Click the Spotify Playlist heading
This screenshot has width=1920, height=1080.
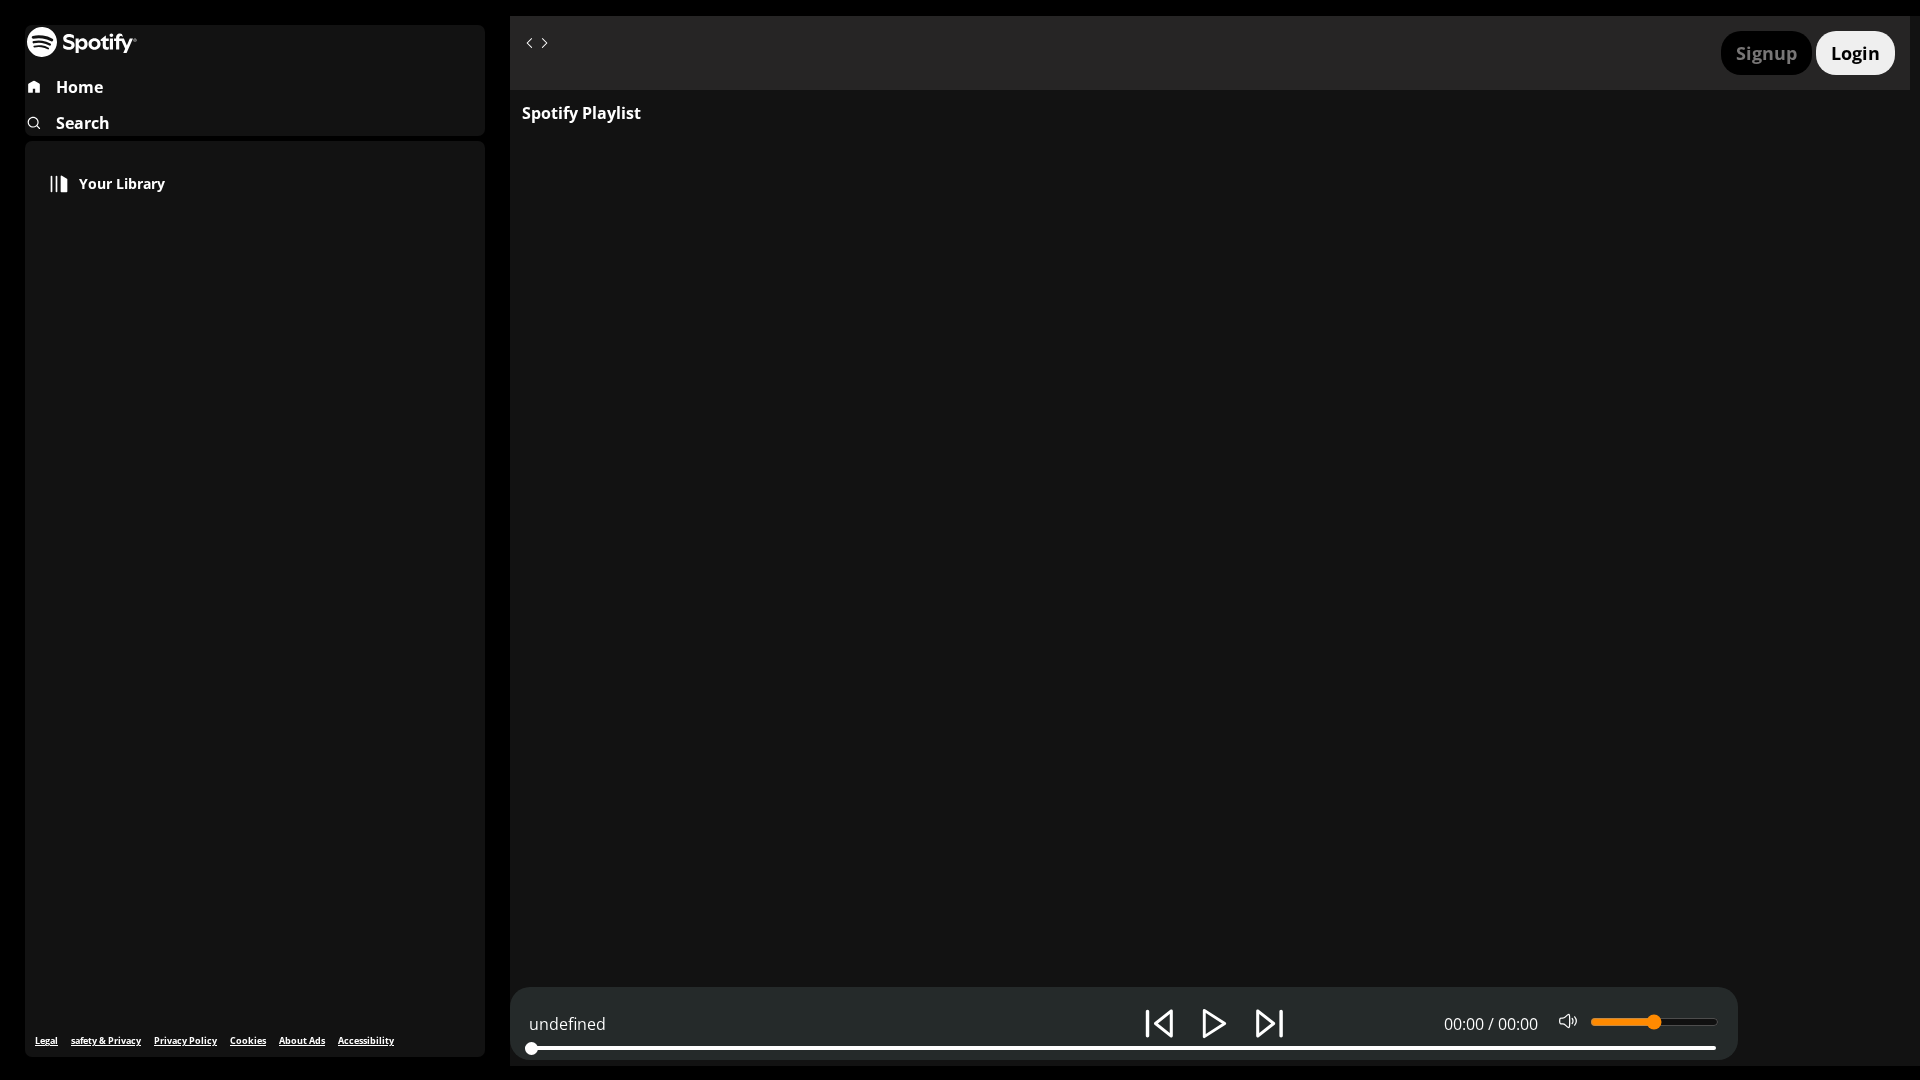[581, 113]
